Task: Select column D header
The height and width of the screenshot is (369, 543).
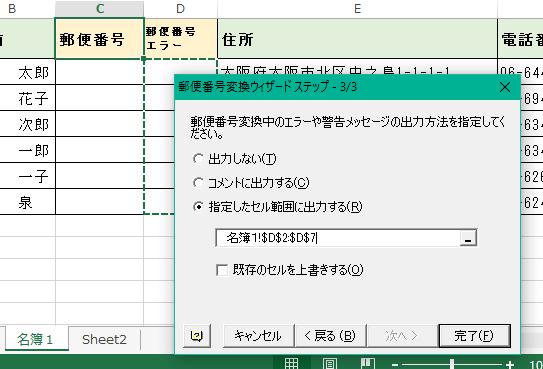Action: pyautogui.click(x=180, y=9)
